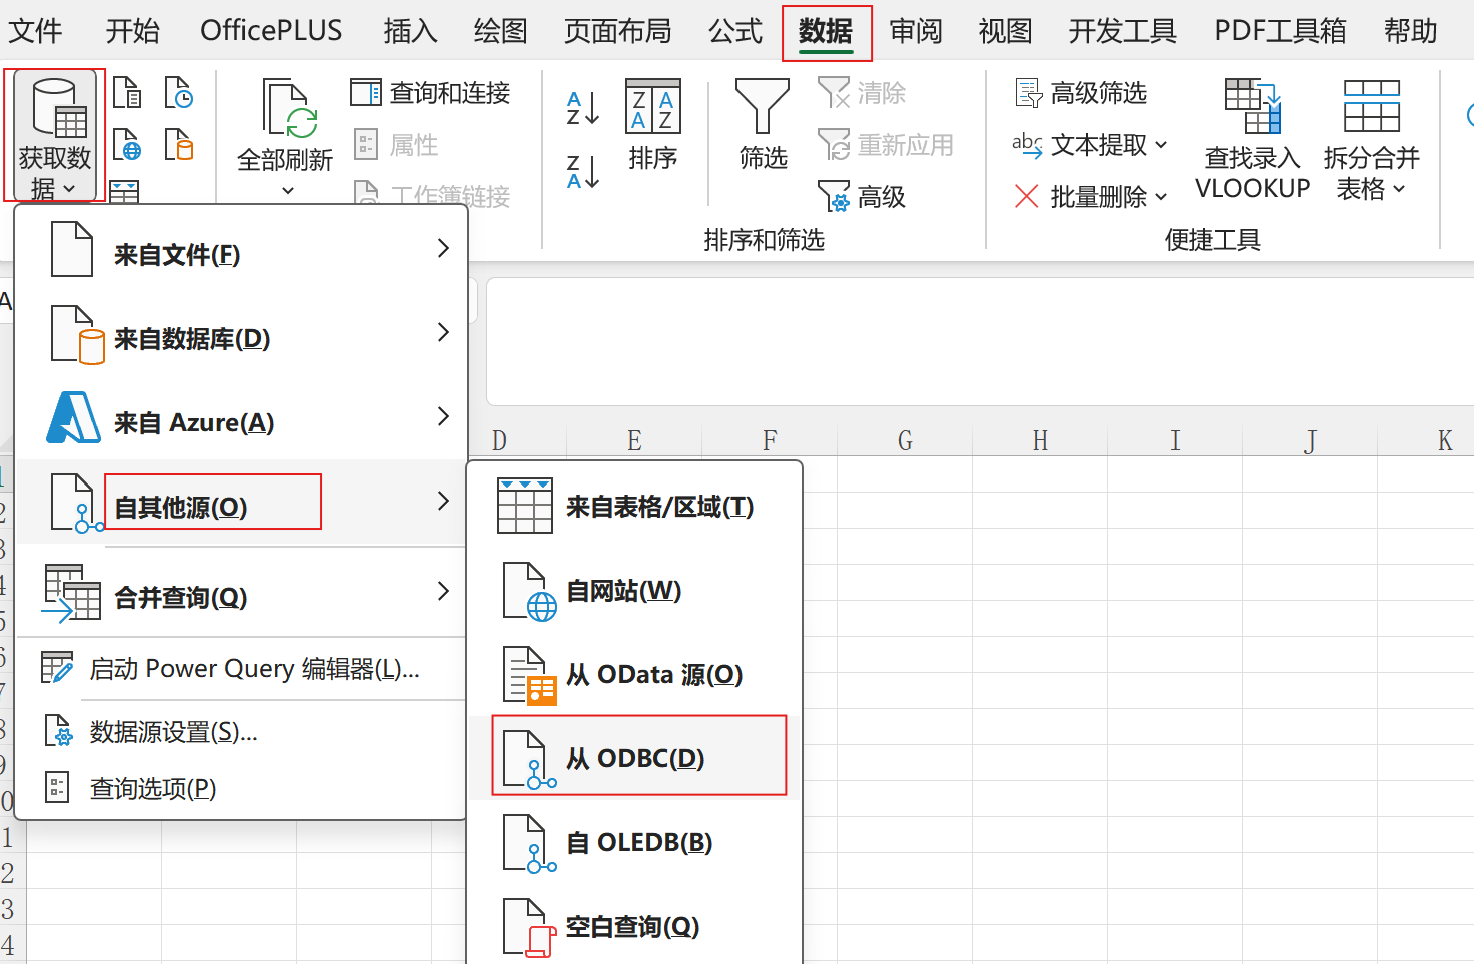Select column header G
Viewport: 1474px width, 964px height.
click(x=904, y=439)
